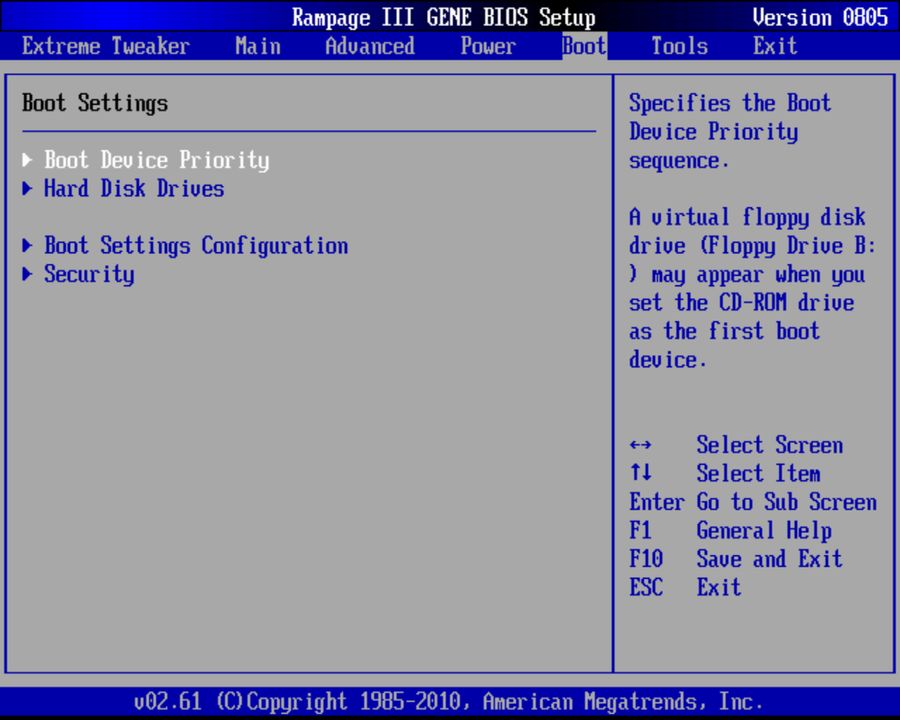Click the Boot Settings heading
The height and width of the screenshot is (720, 900).
pyautogui.click(x=95, y=103)
